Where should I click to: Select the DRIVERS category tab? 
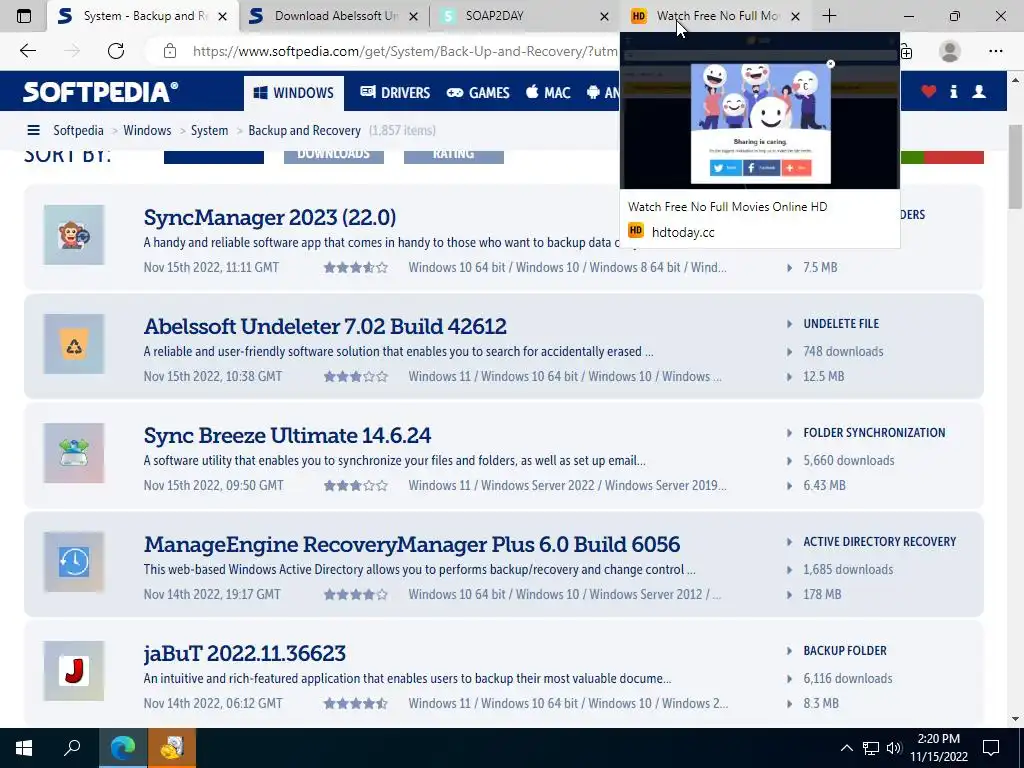point(395,93)
